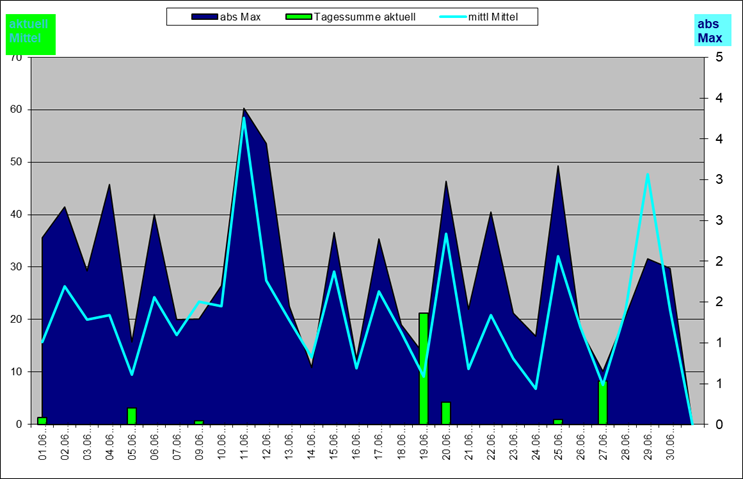Click the cyan 'abs Max' axis title box
743x479 pixels.
point(709,31)
